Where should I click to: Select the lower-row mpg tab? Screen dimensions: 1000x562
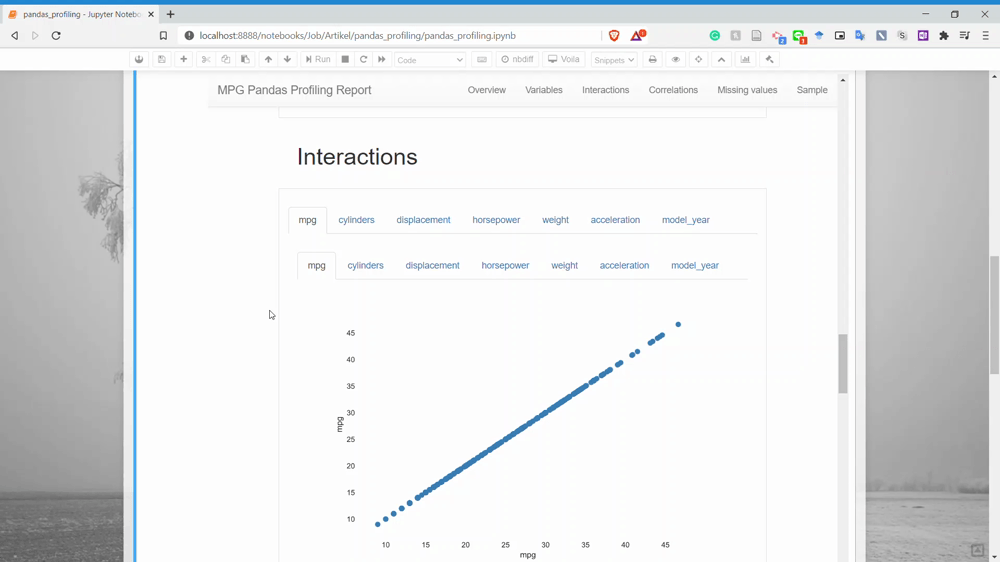[316, 265]
